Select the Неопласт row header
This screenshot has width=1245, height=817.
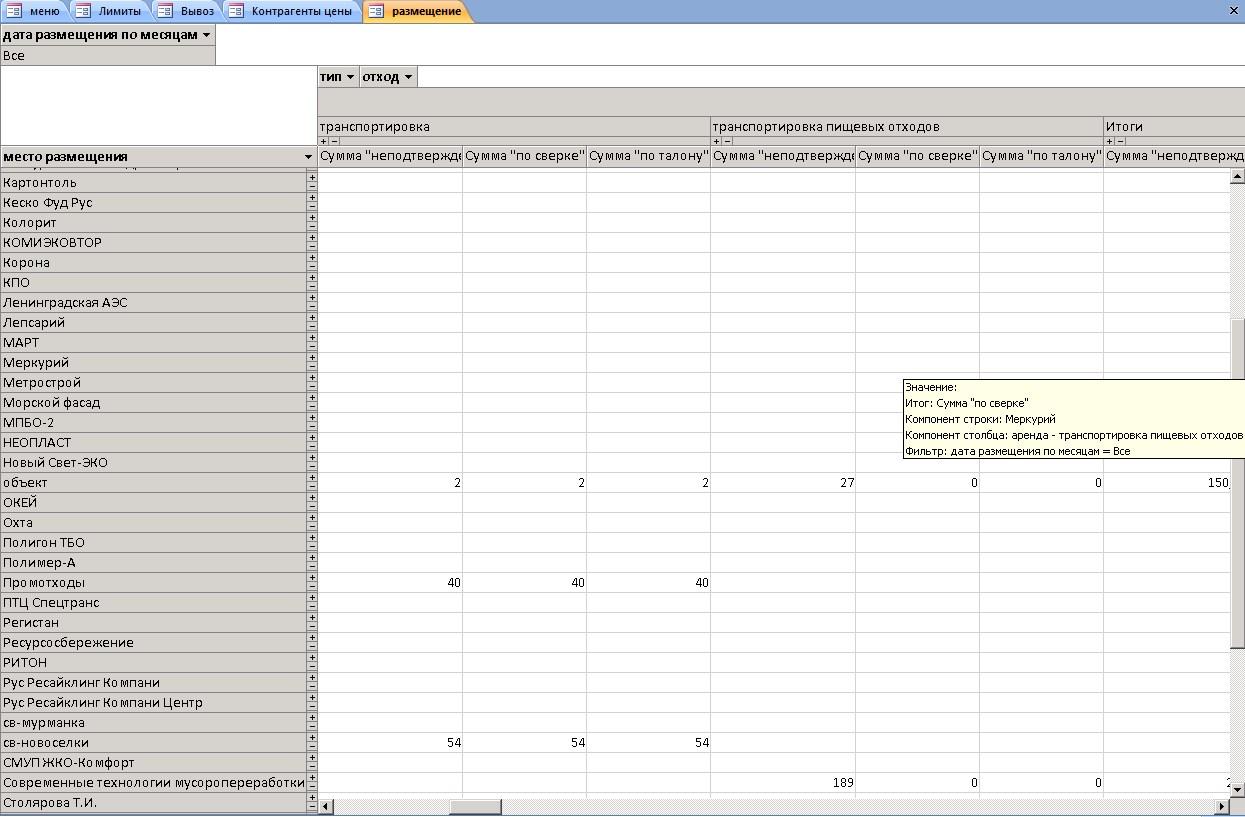coord(154,443)
